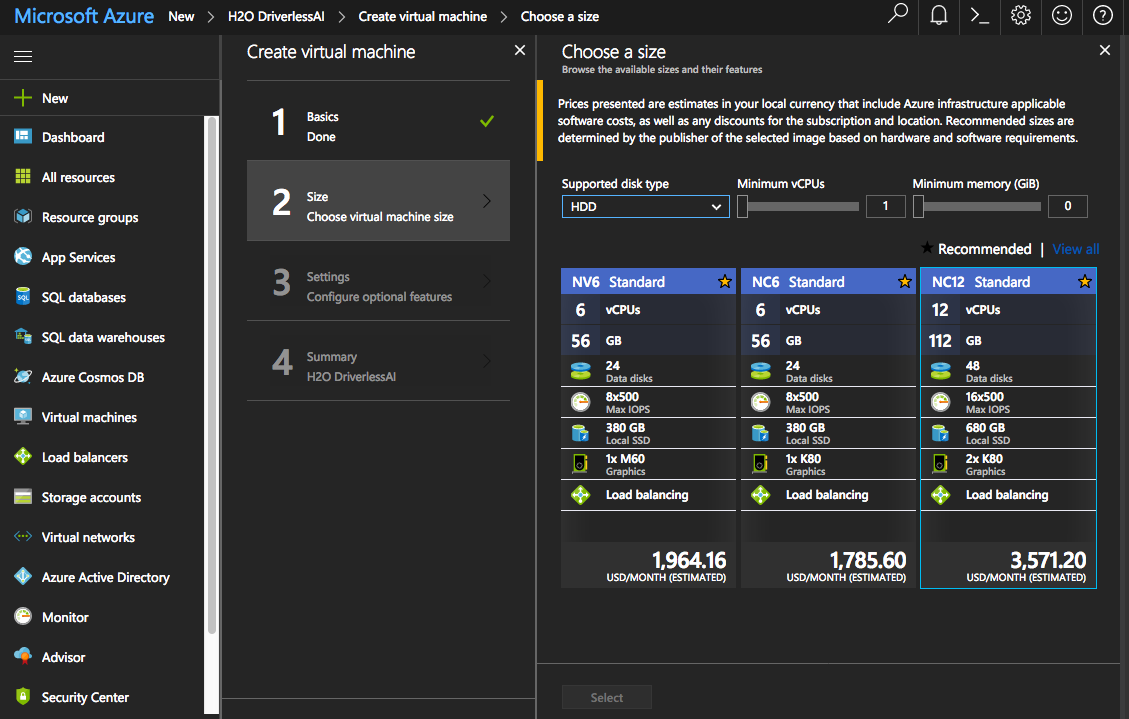The height and width of the screenshot is (719, 1129).
Task: Open the feedback smiley icon
Action: 1061,17
